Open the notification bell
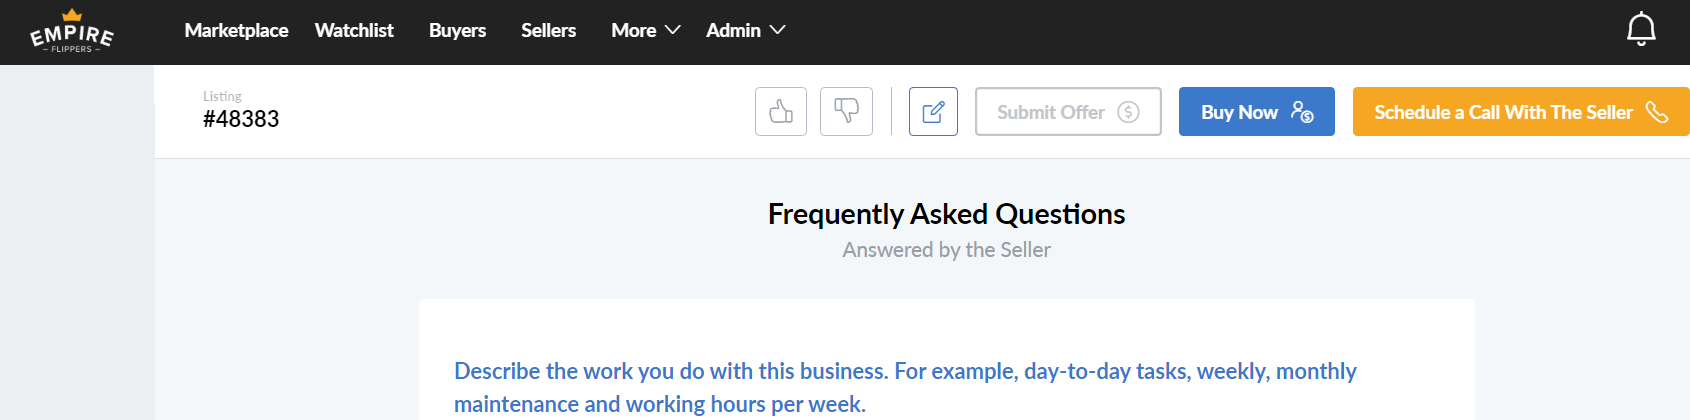The image size is (1690, 420). click(1641, 30)
